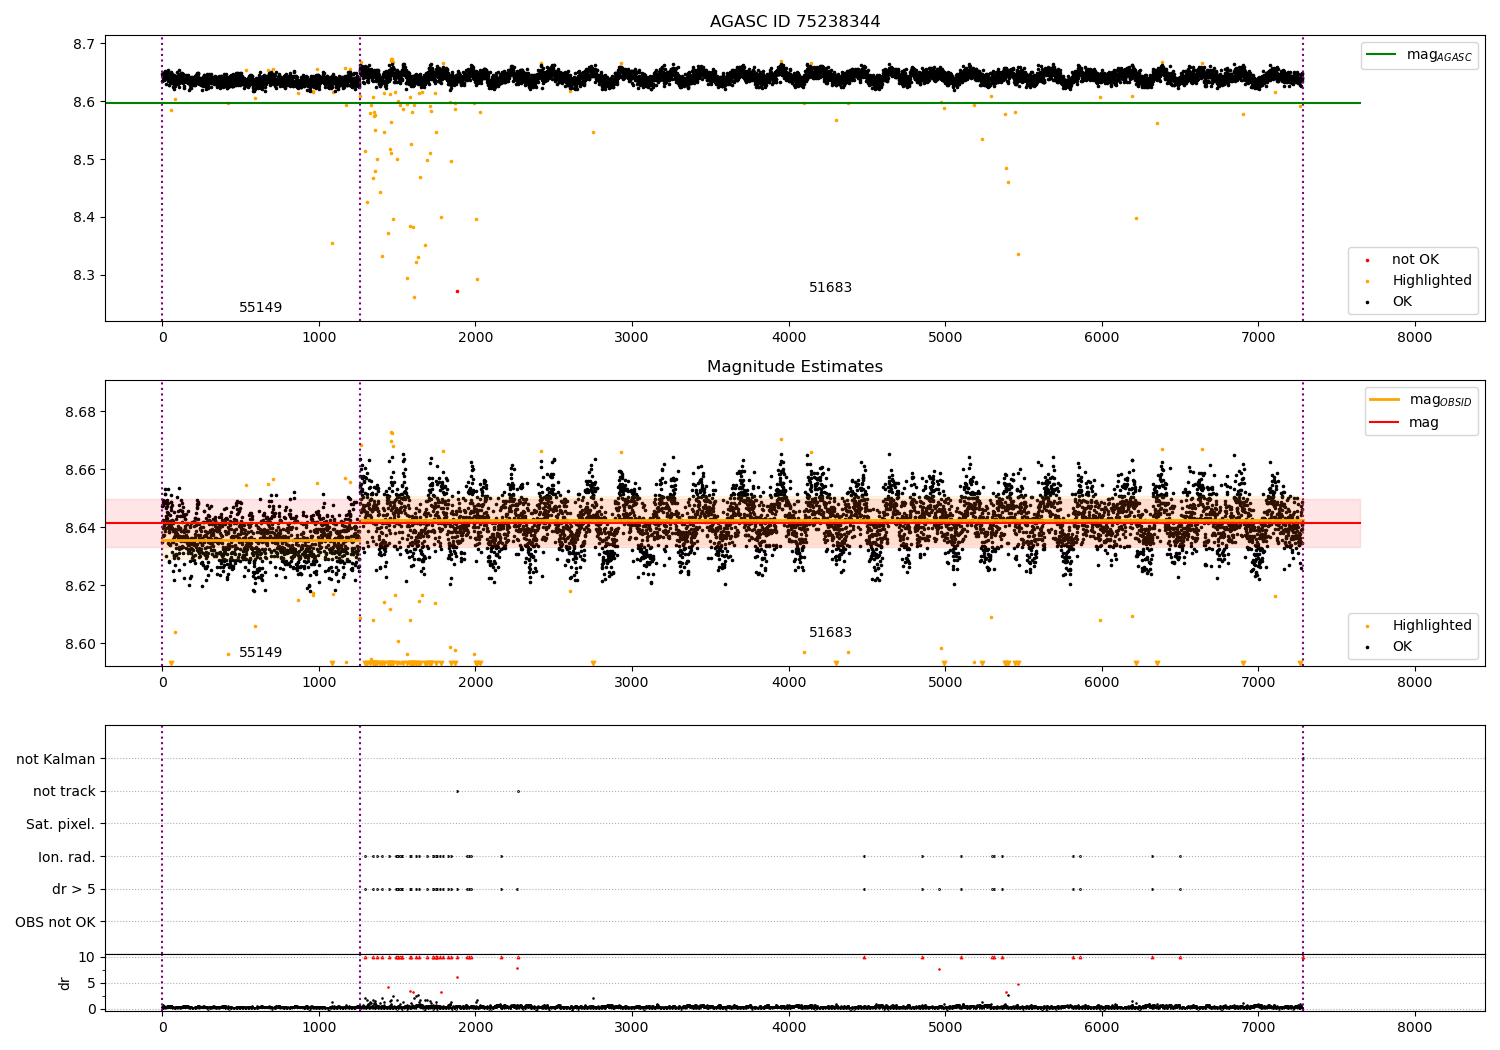Click the "dr > 5" row label

74,889
